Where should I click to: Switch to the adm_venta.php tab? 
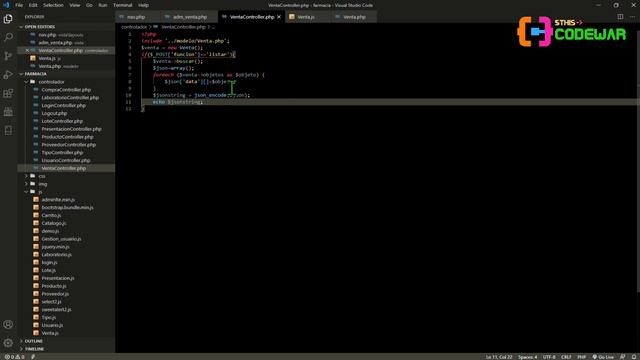pos(189,17)
